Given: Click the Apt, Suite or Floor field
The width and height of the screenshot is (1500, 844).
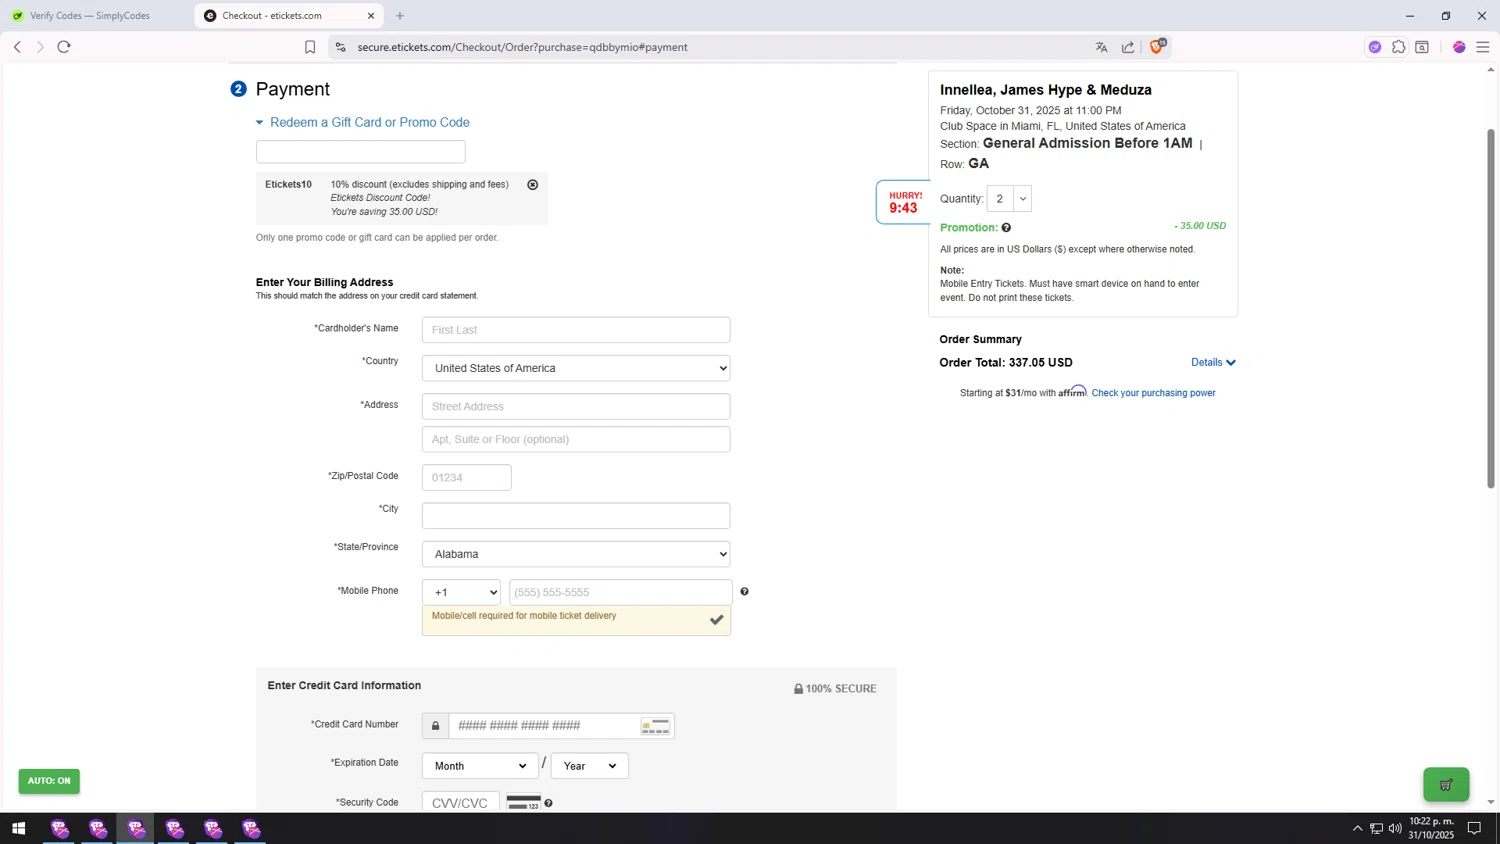Looking at the screenshot, I should pos(576,439).
